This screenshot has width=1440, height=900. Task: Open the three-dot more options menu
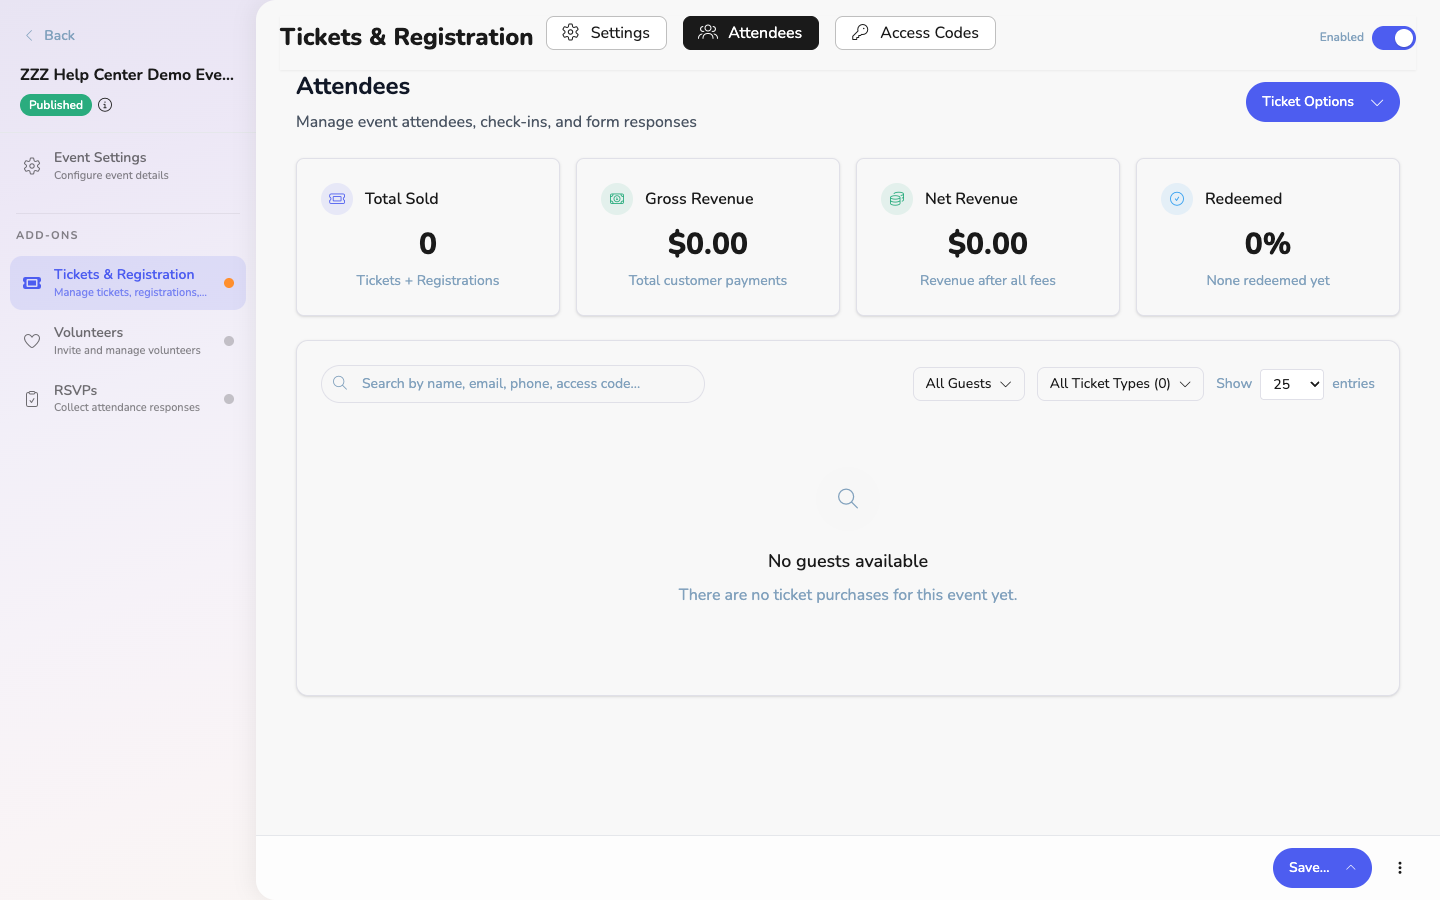tap(1400, 868)
